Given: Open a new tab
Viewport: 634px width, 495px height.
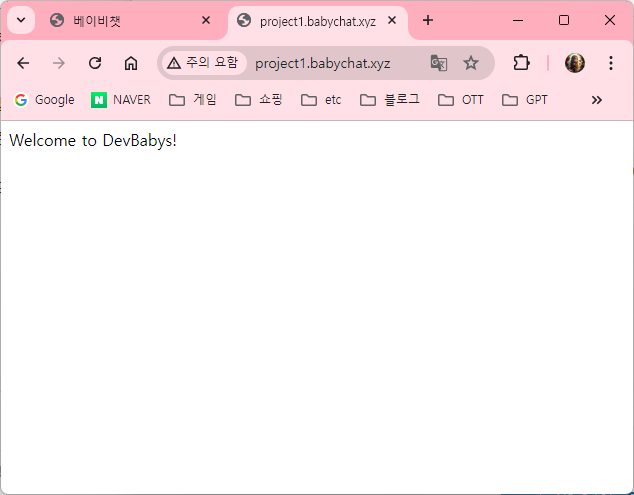Looking at the screenshot, I should point(428,20).
